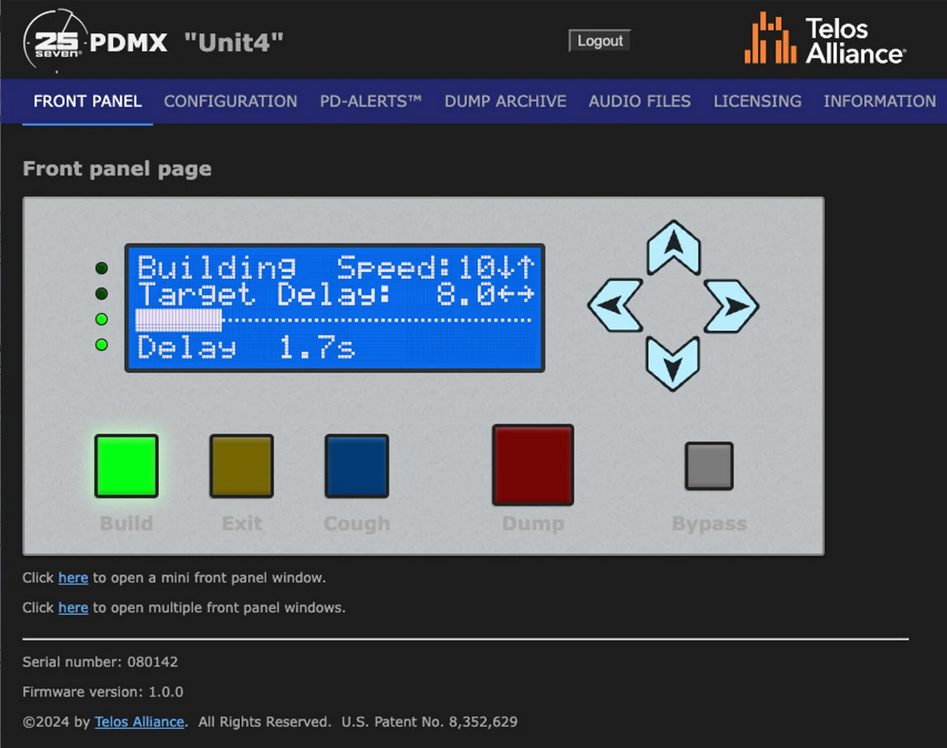947x748 pixels.
Task: Click the 'Delay 1.7s' display readout
Action: tap(246, 347)
